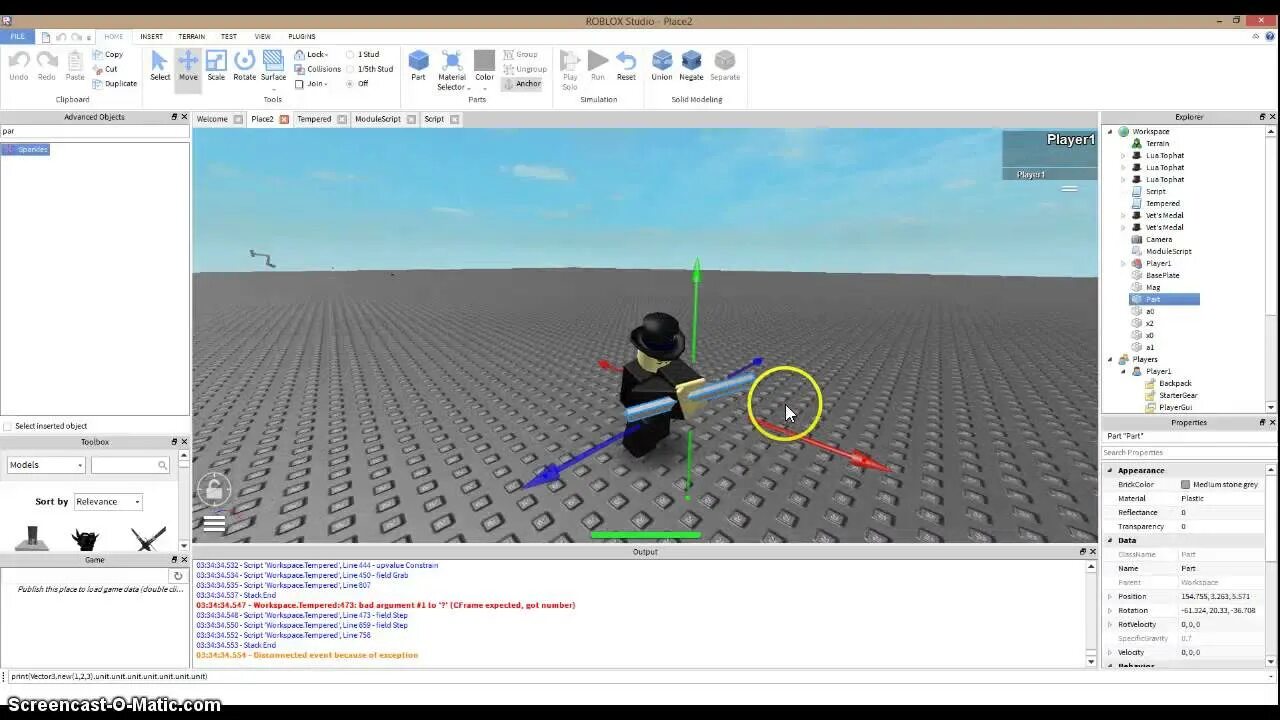Switch to the Tempered script tab

(x=314, y=119)
